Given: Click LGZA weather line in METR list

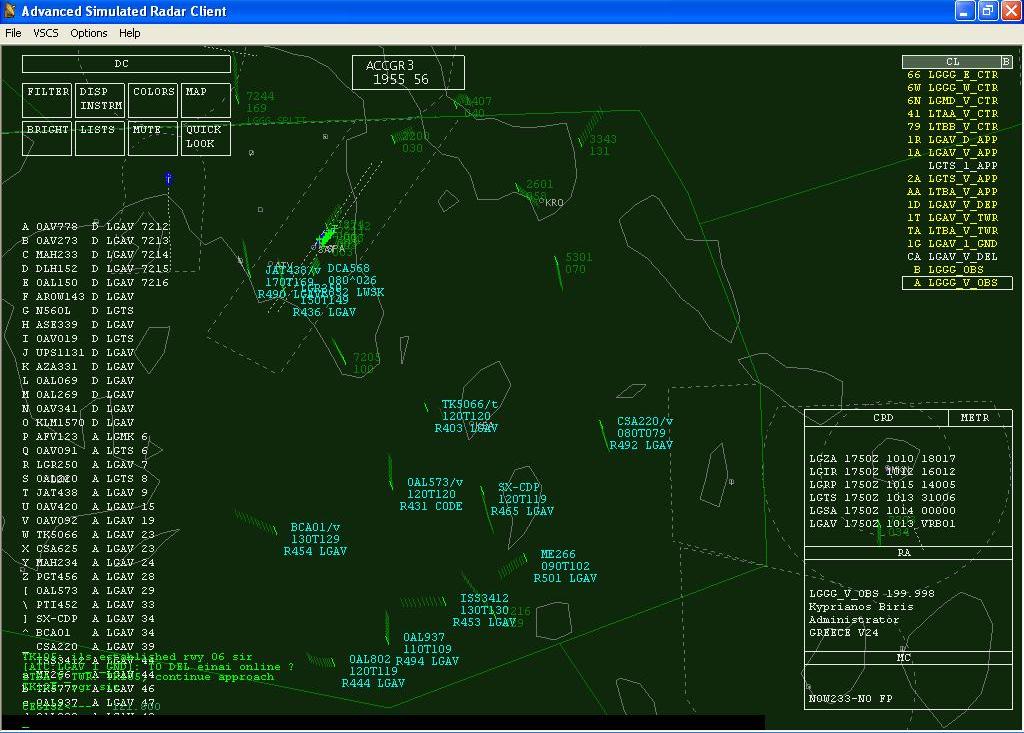Looking at the screenshot, I should click(x=882, y=459).
